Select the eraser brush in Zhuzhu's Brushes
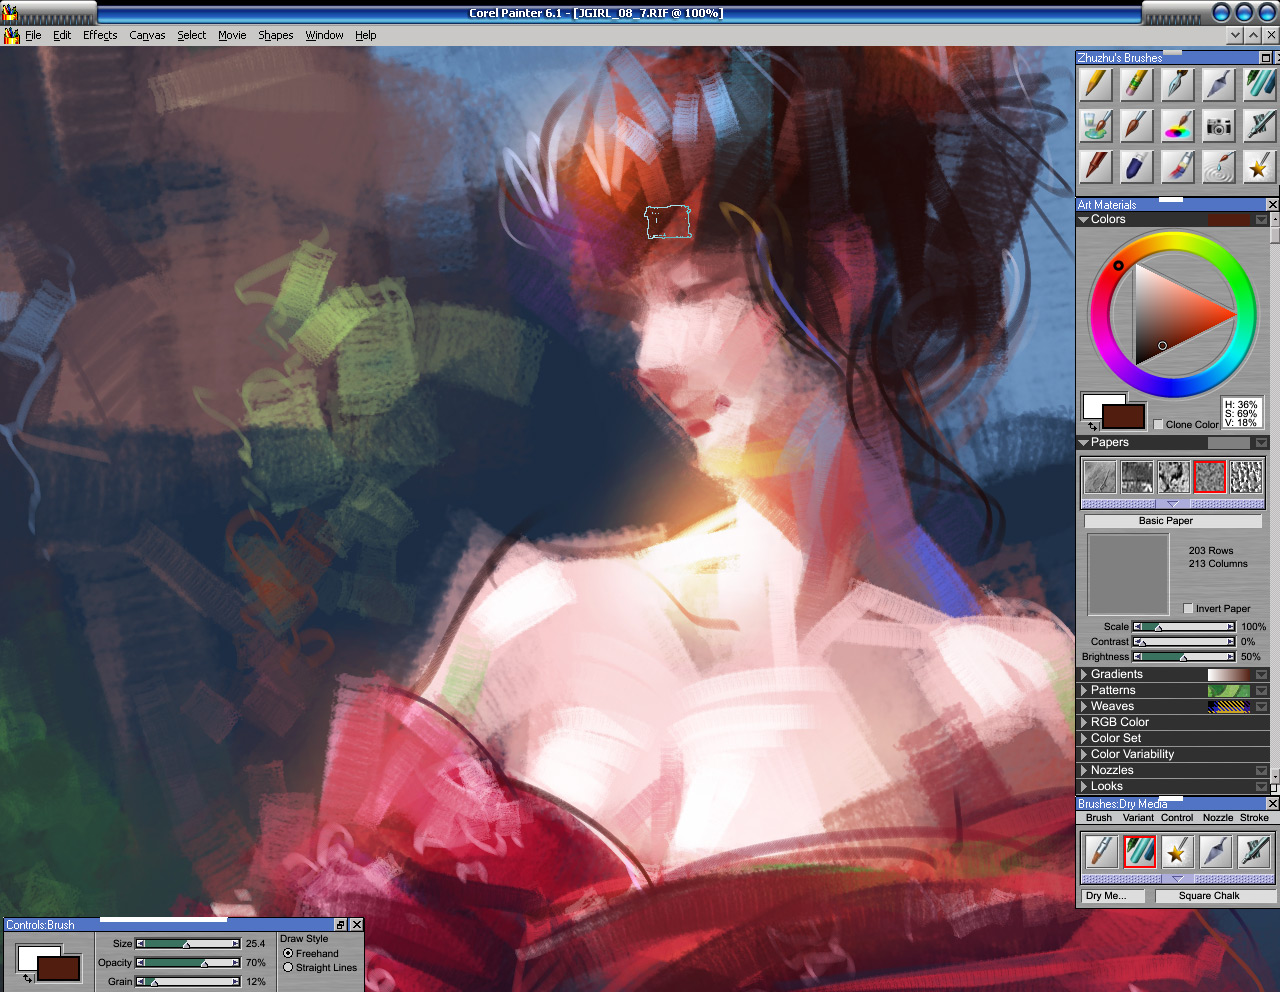This screenshot has height=992, width=1280. [x=1137, y=85]
